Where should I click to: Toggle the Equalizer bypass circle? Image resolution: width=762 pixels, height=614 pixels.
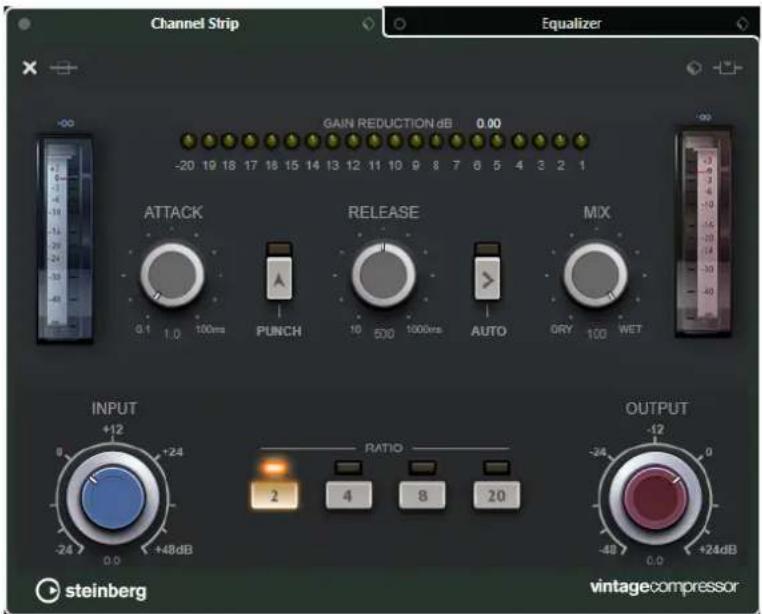pyautogui.click(x=399, y=23)
